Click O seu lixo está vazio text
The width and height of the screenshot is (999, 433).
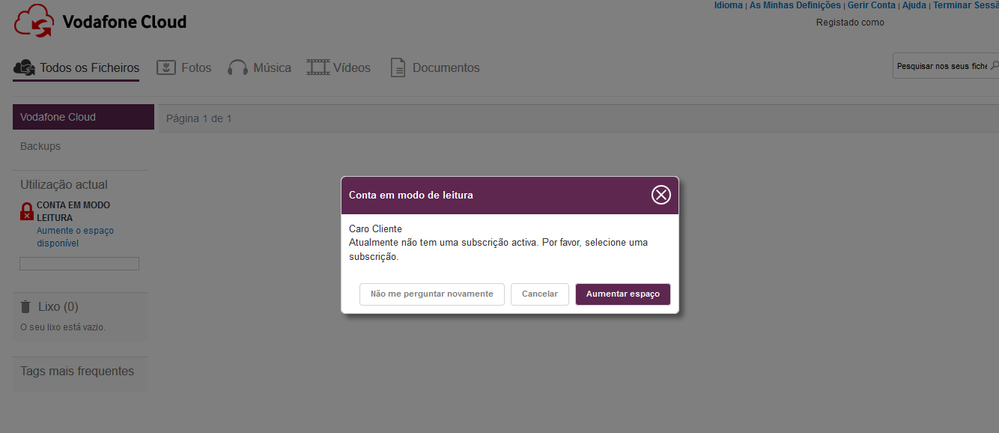[x=62, y=327]
